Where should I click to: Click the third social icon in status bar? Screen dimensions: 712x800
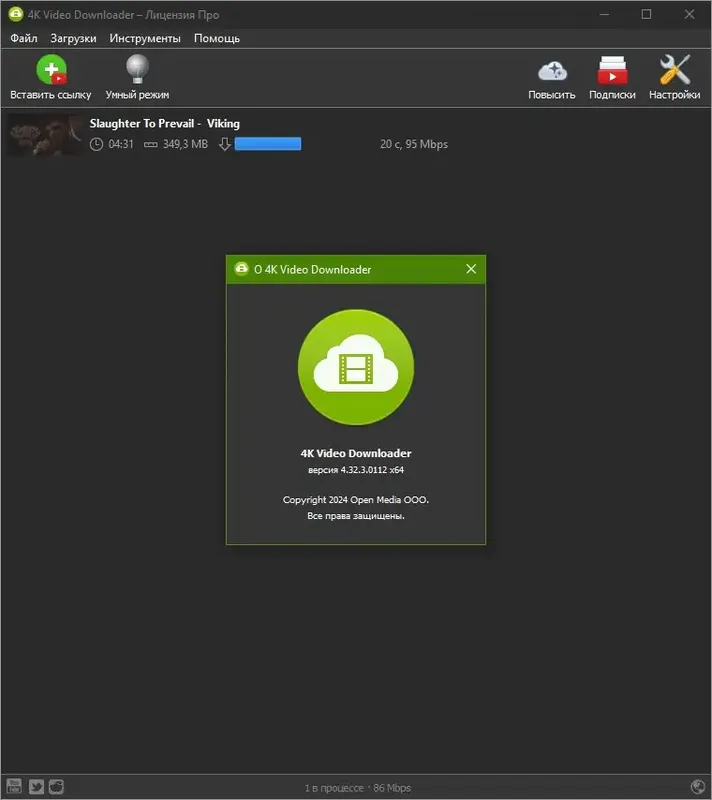tap(57, 786)
